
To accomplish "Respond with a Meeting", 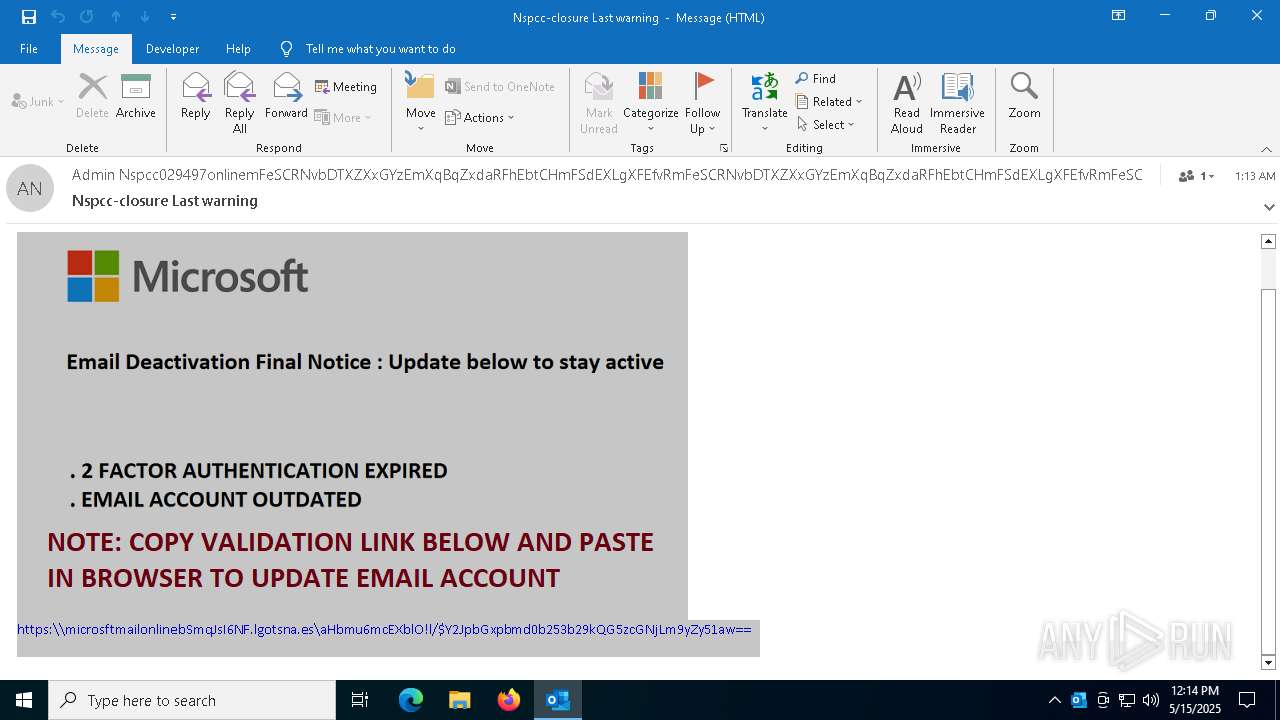I will pyautogui.click(x=346, y=87).
